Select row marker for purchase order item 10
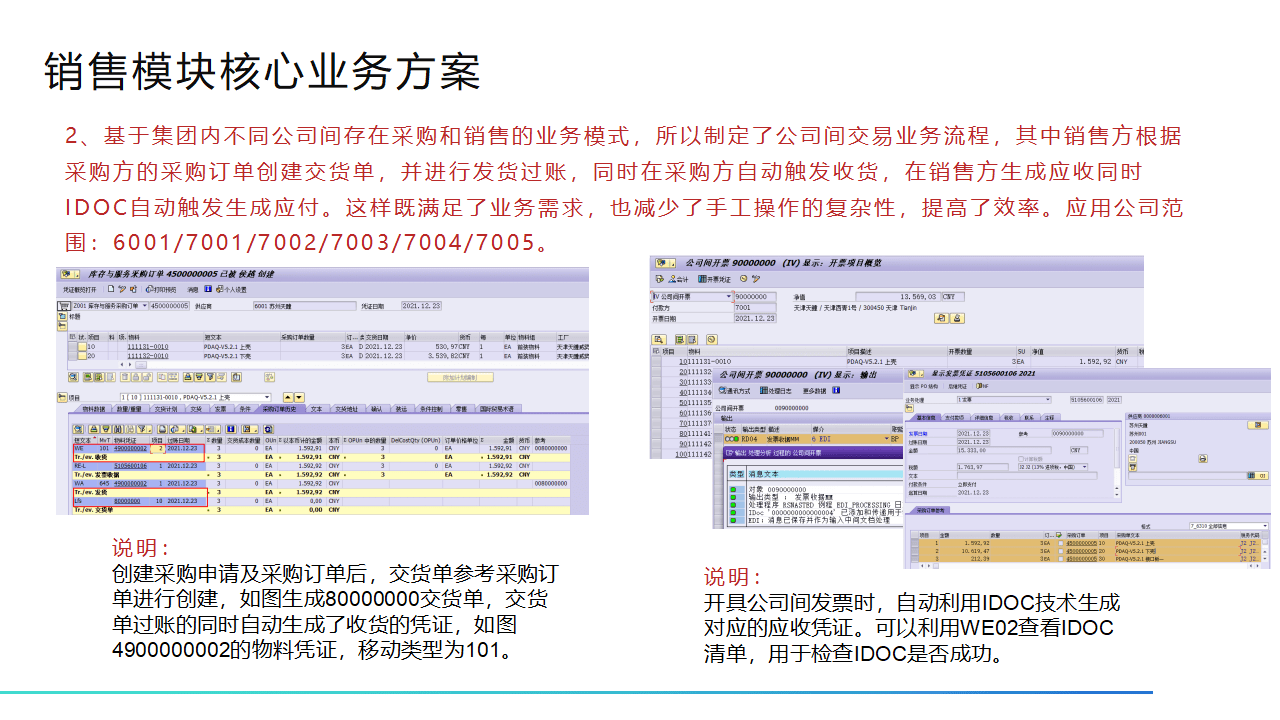This screenshot has height=720, width=1280. 72,347
